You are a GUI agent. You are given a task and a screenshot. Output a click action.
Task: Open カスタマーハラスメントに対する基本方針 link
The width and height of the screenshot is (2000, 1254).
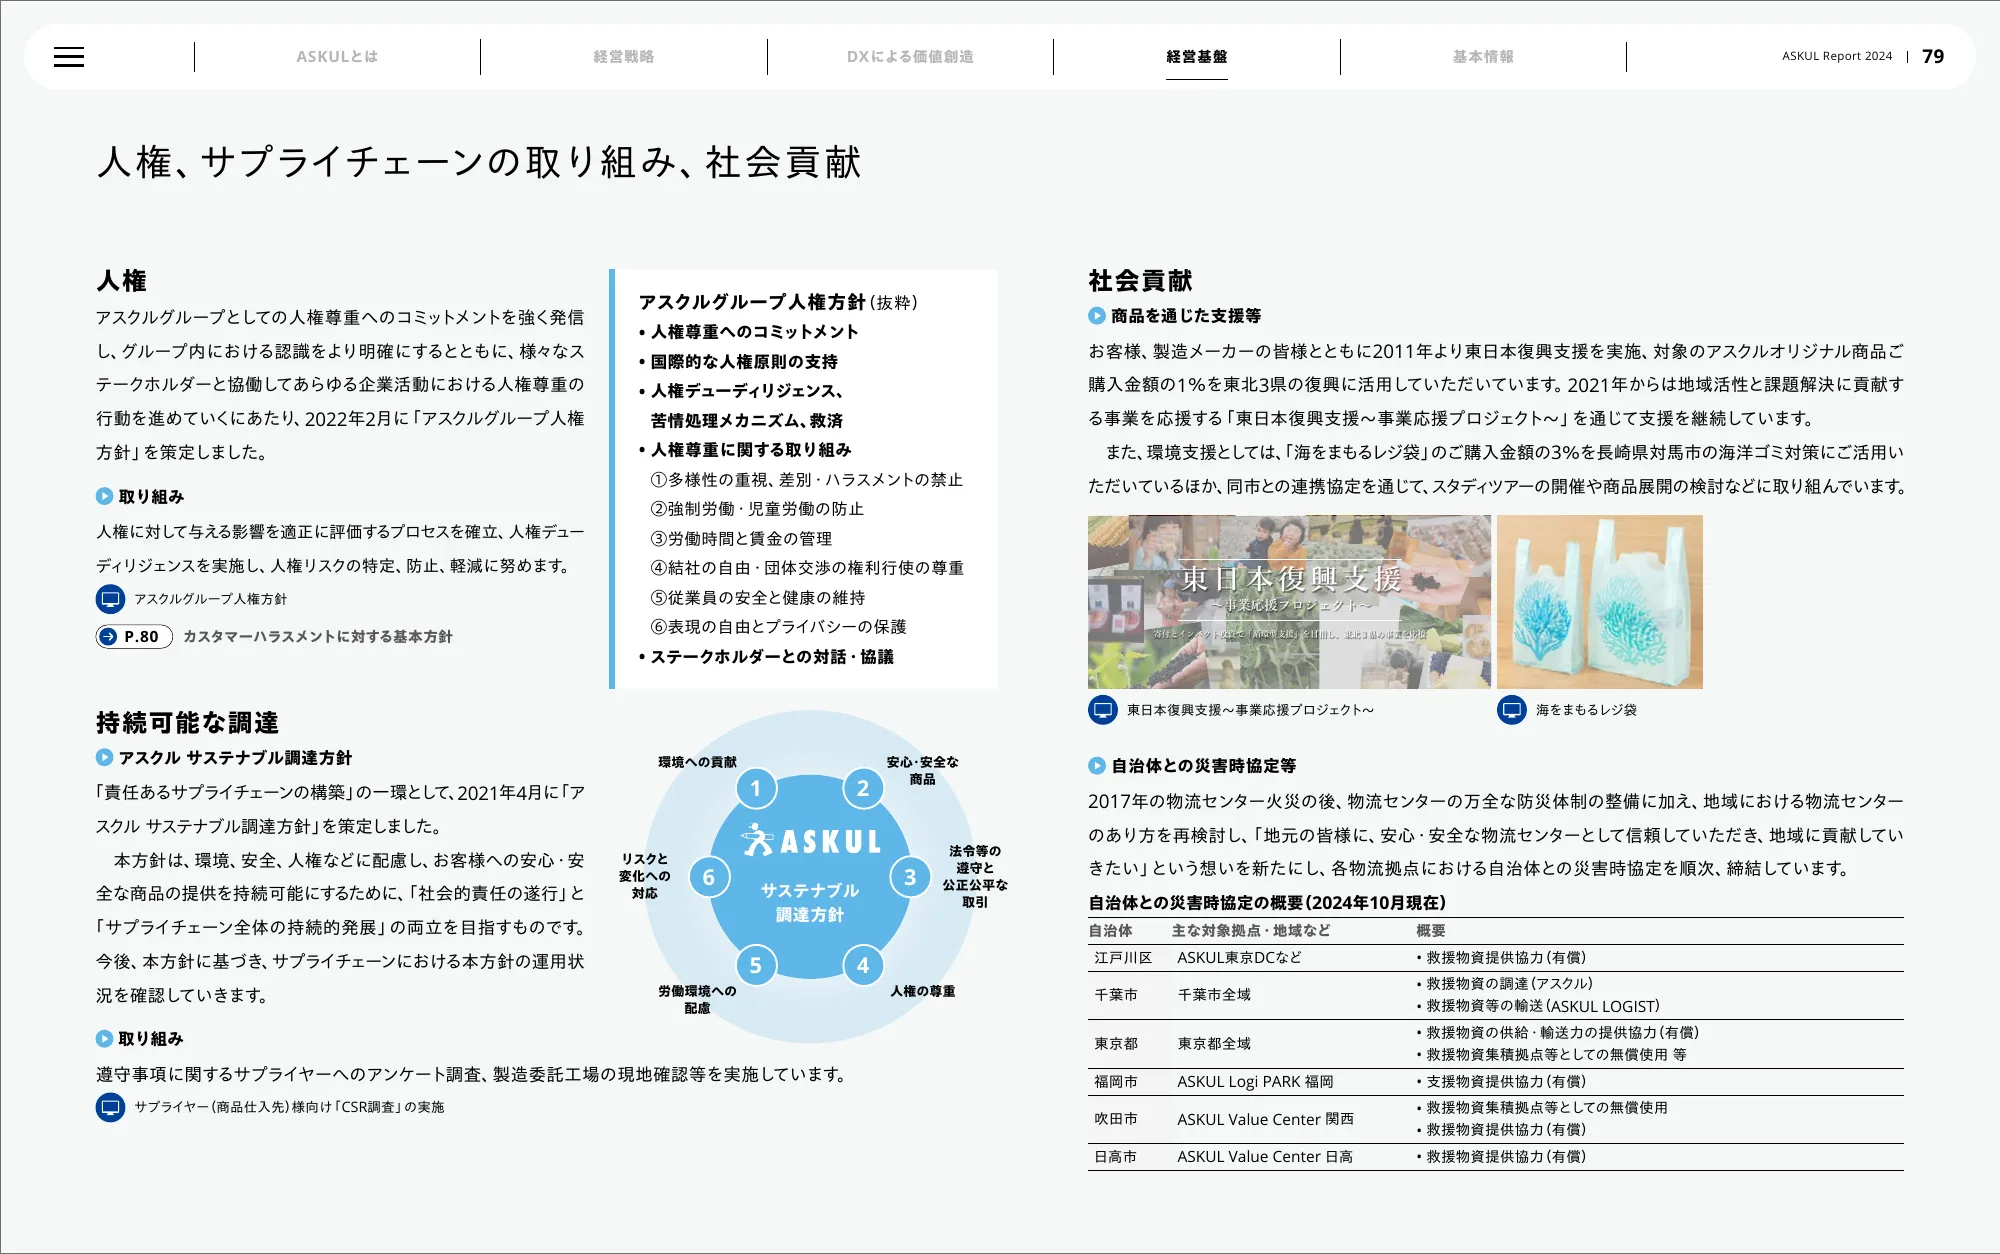pos(317,637)
